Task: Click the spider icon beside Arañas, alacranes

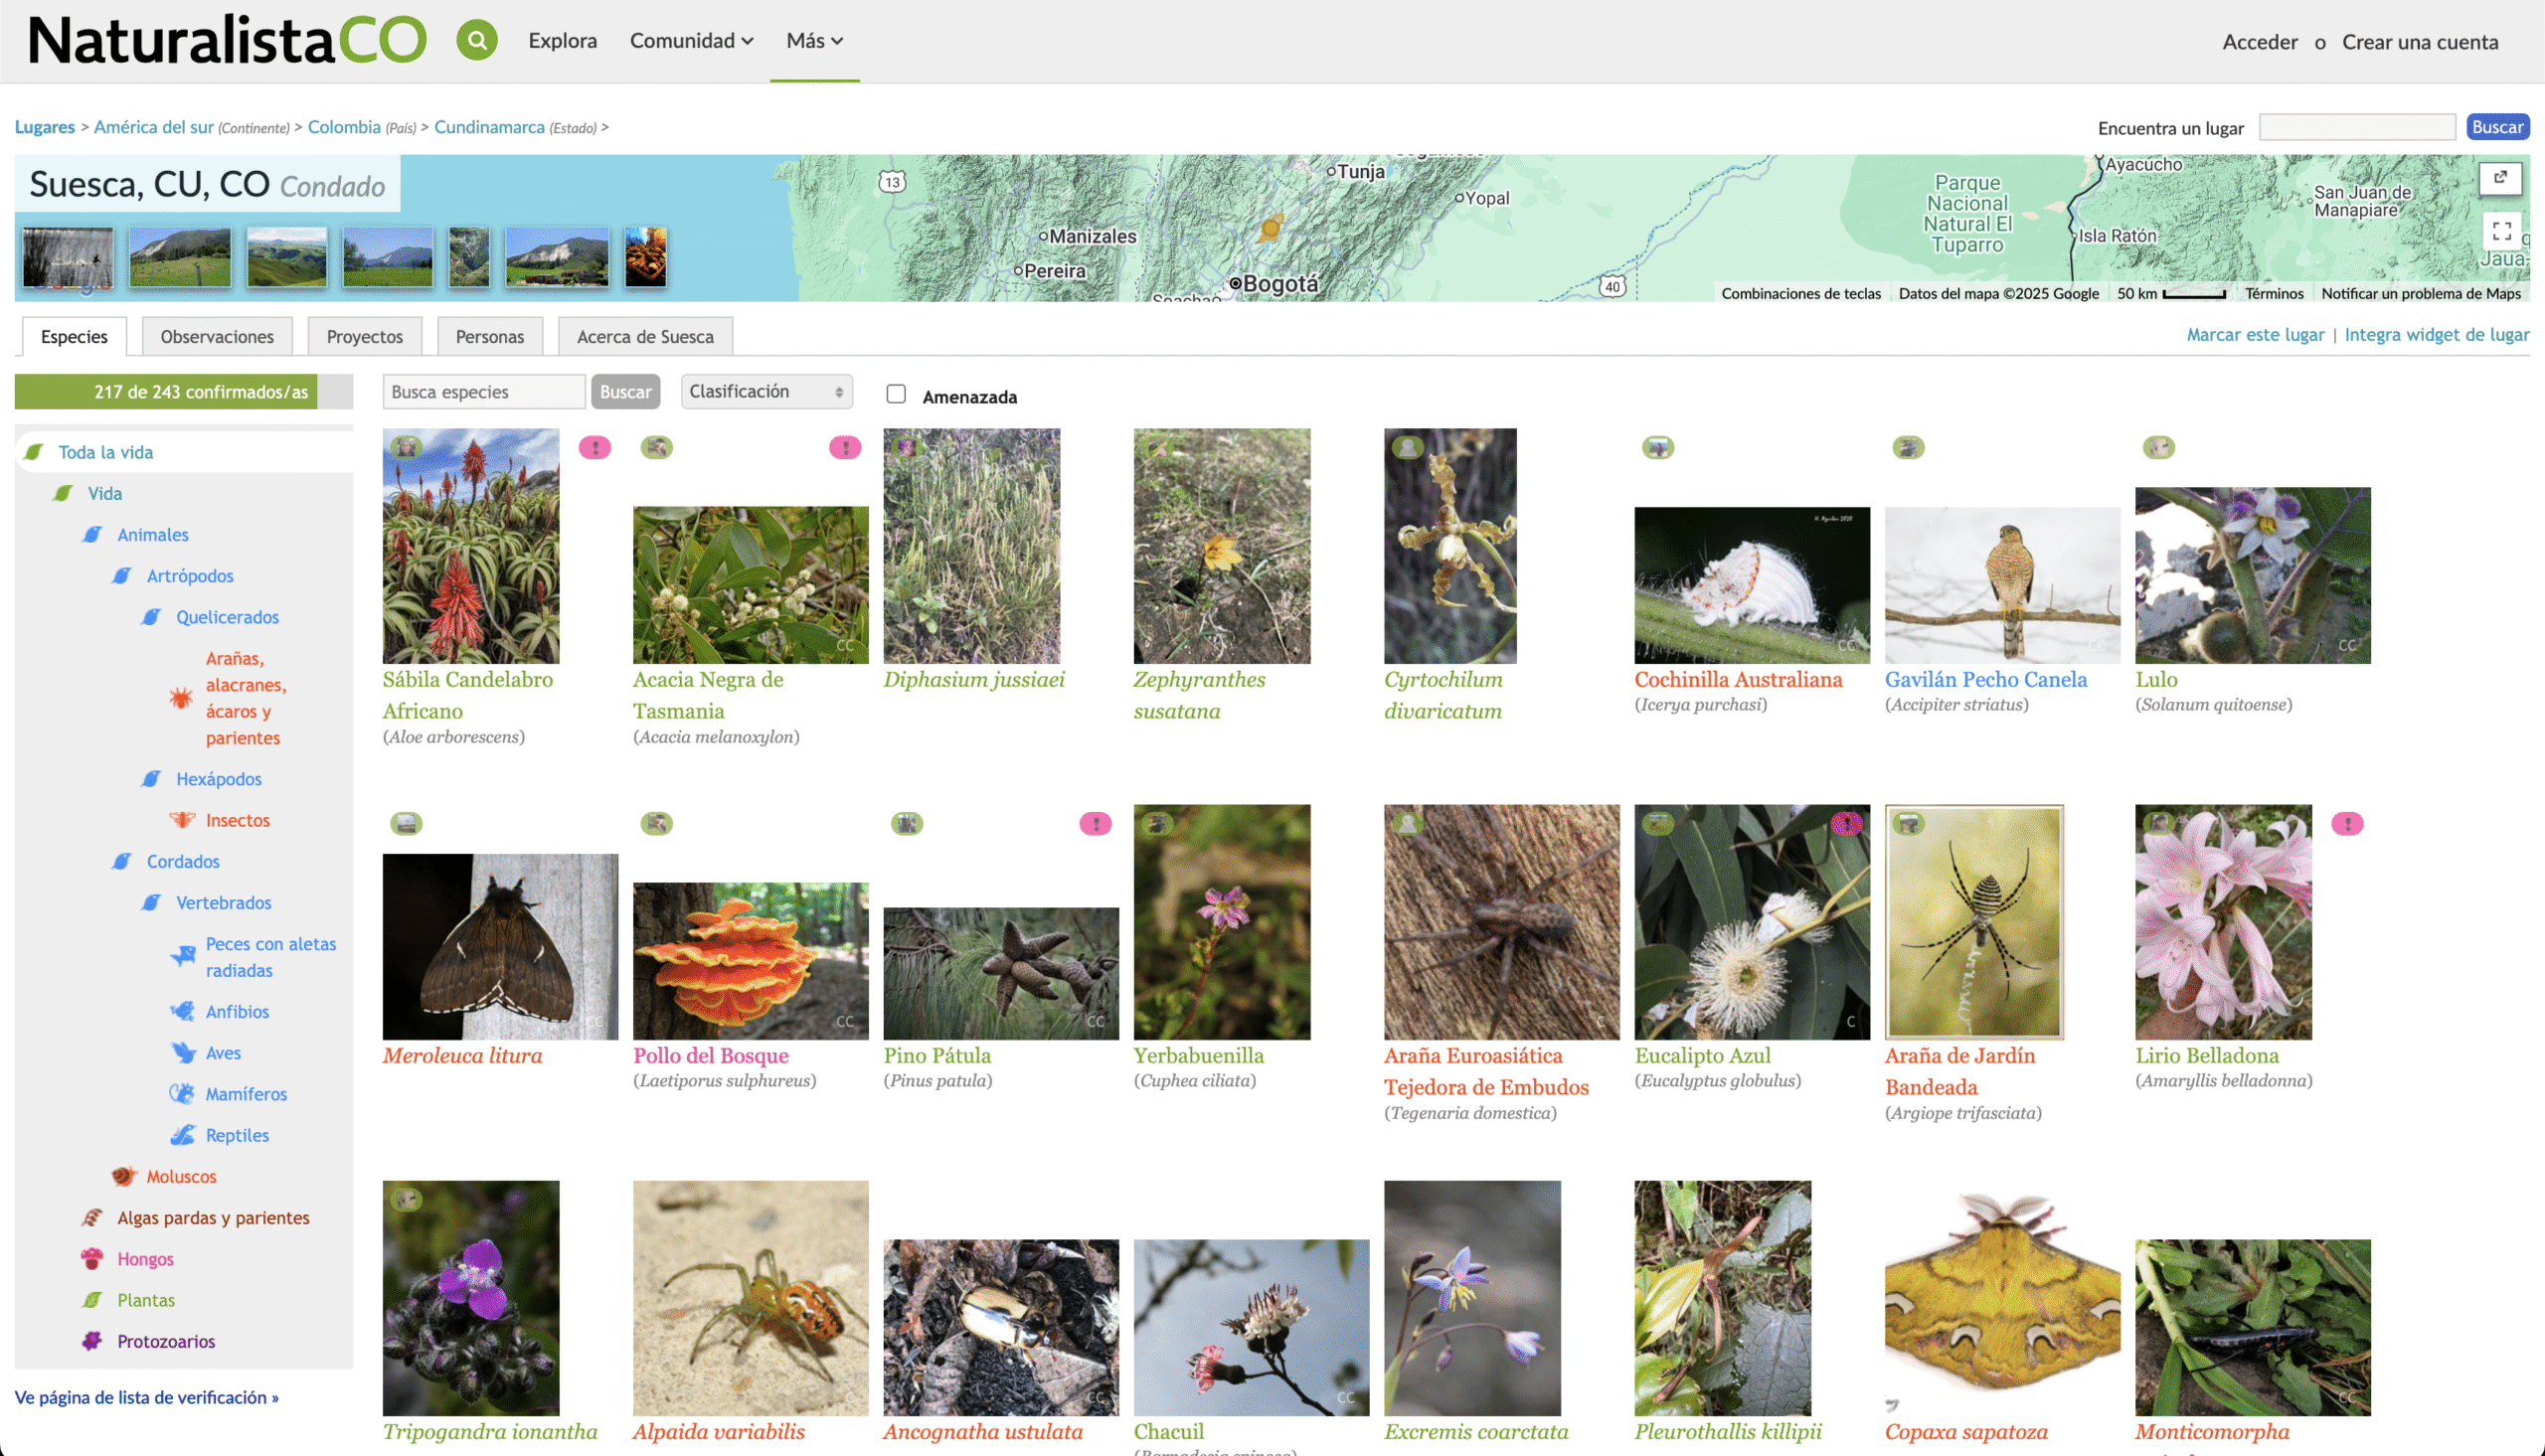Action: click(181, 698)
